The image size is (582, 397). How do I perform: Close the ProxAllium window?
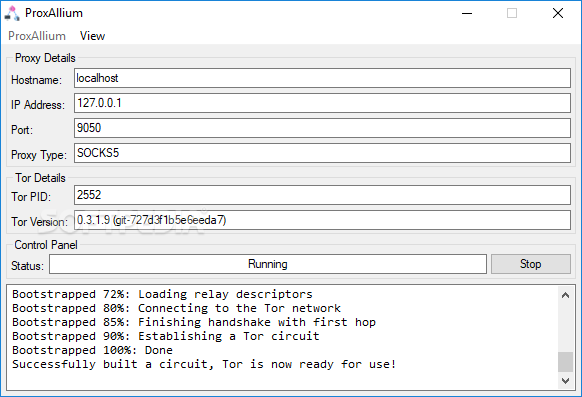(x=558, y=13)
